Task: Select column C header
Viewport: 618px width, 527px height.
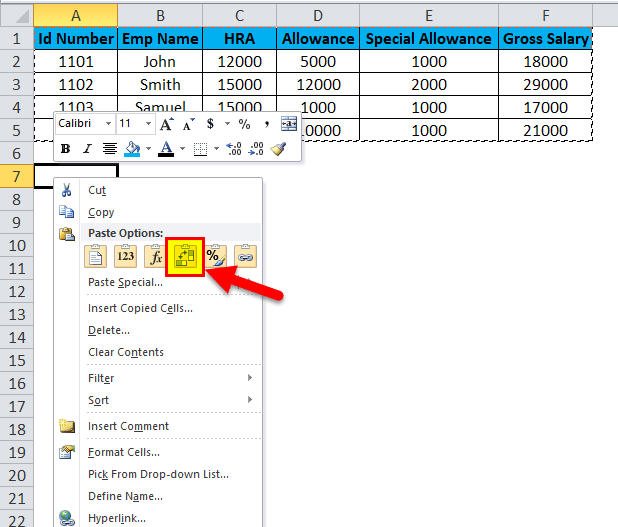Action: pyautogui.click(x=240, y=16)
